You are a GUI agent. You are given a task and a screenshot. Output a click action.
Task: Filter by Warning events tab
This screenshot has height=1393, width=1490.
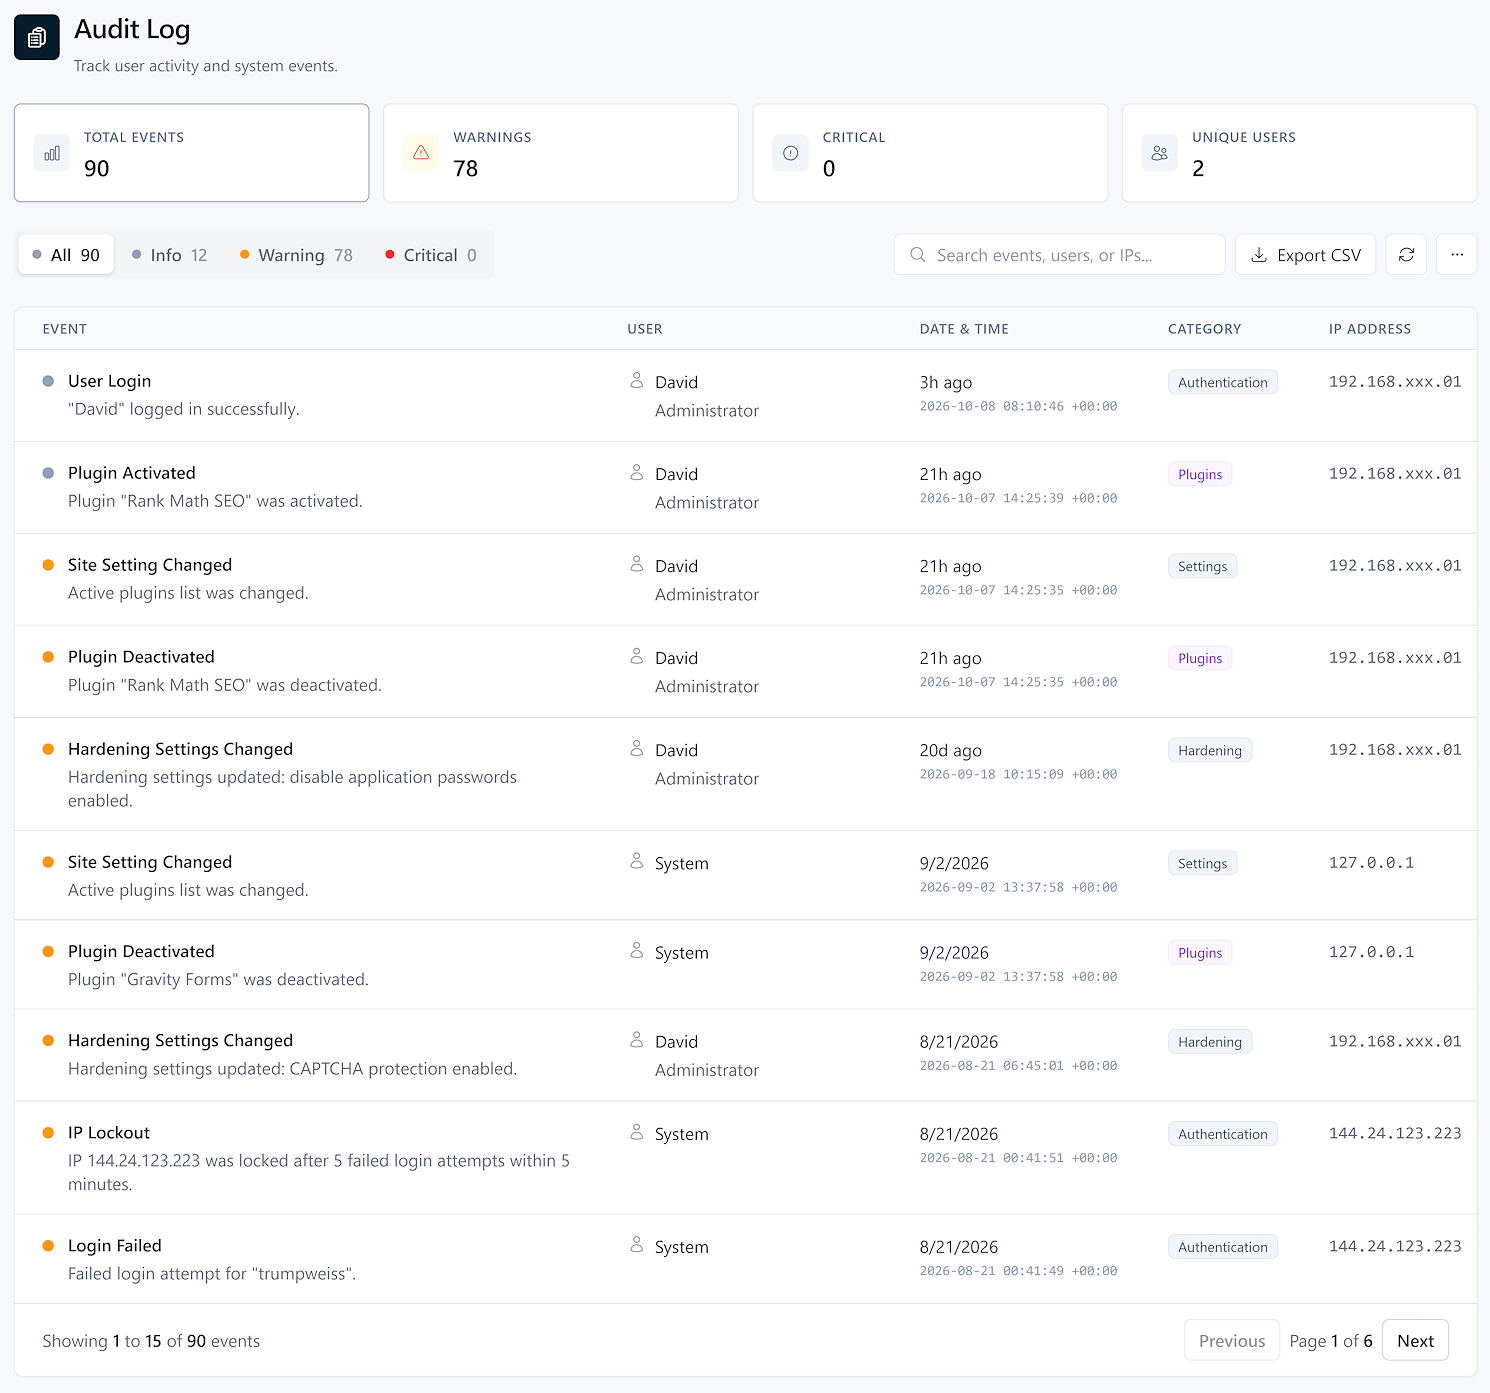tap(296, 255)
